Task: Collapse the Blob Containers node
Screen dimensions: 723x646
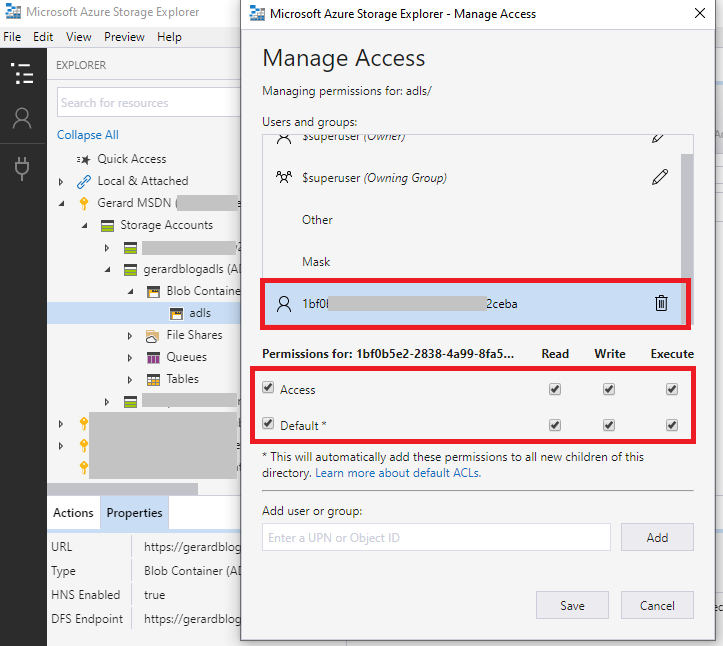Action: 131,291
